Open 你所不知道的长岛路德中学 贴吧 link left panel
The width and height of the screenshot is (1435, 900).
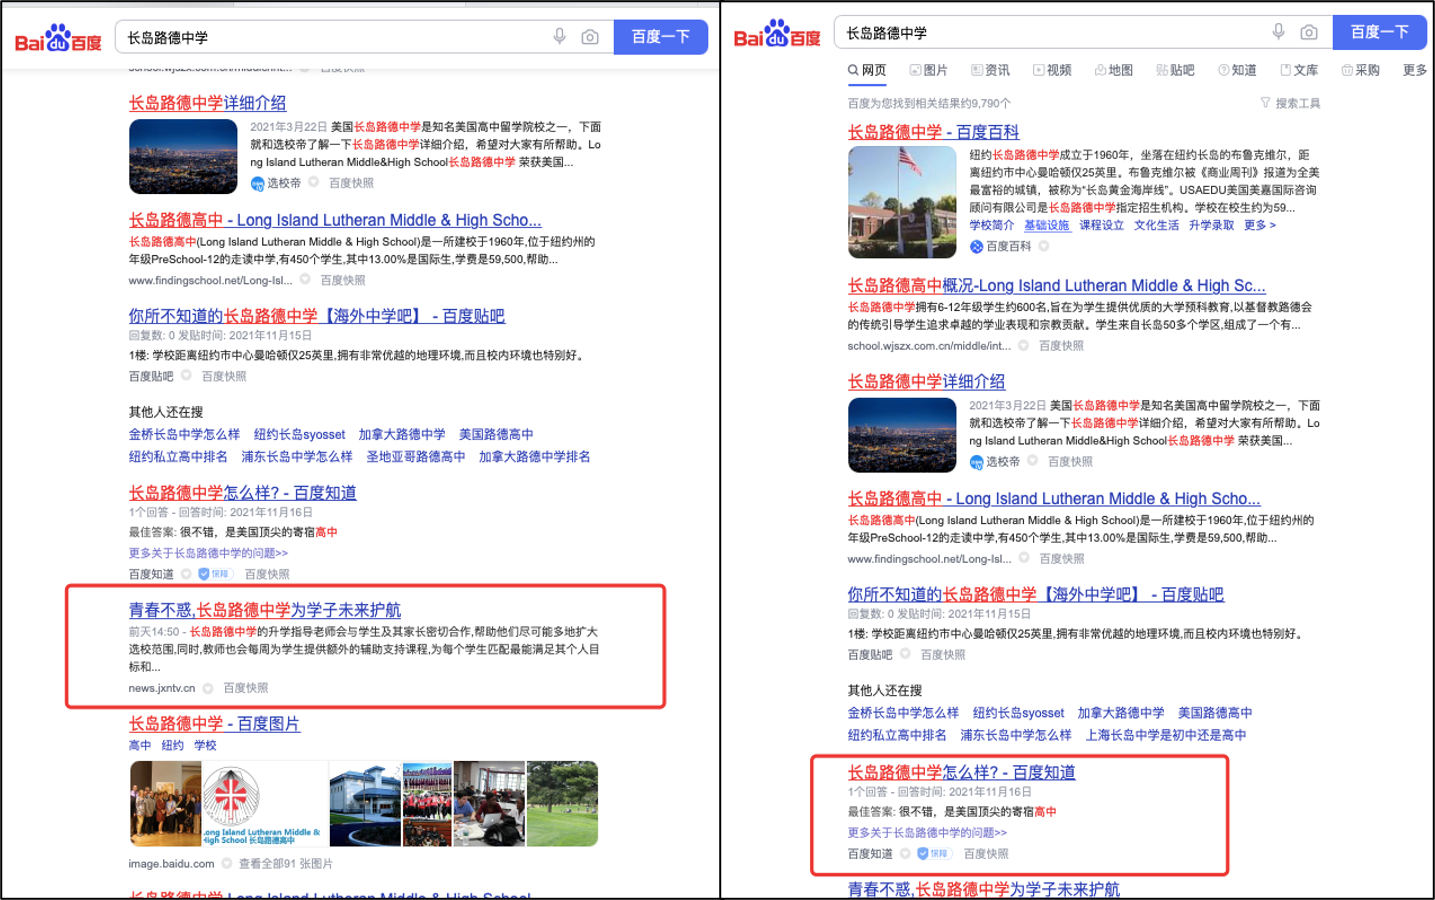click(316, 316)
